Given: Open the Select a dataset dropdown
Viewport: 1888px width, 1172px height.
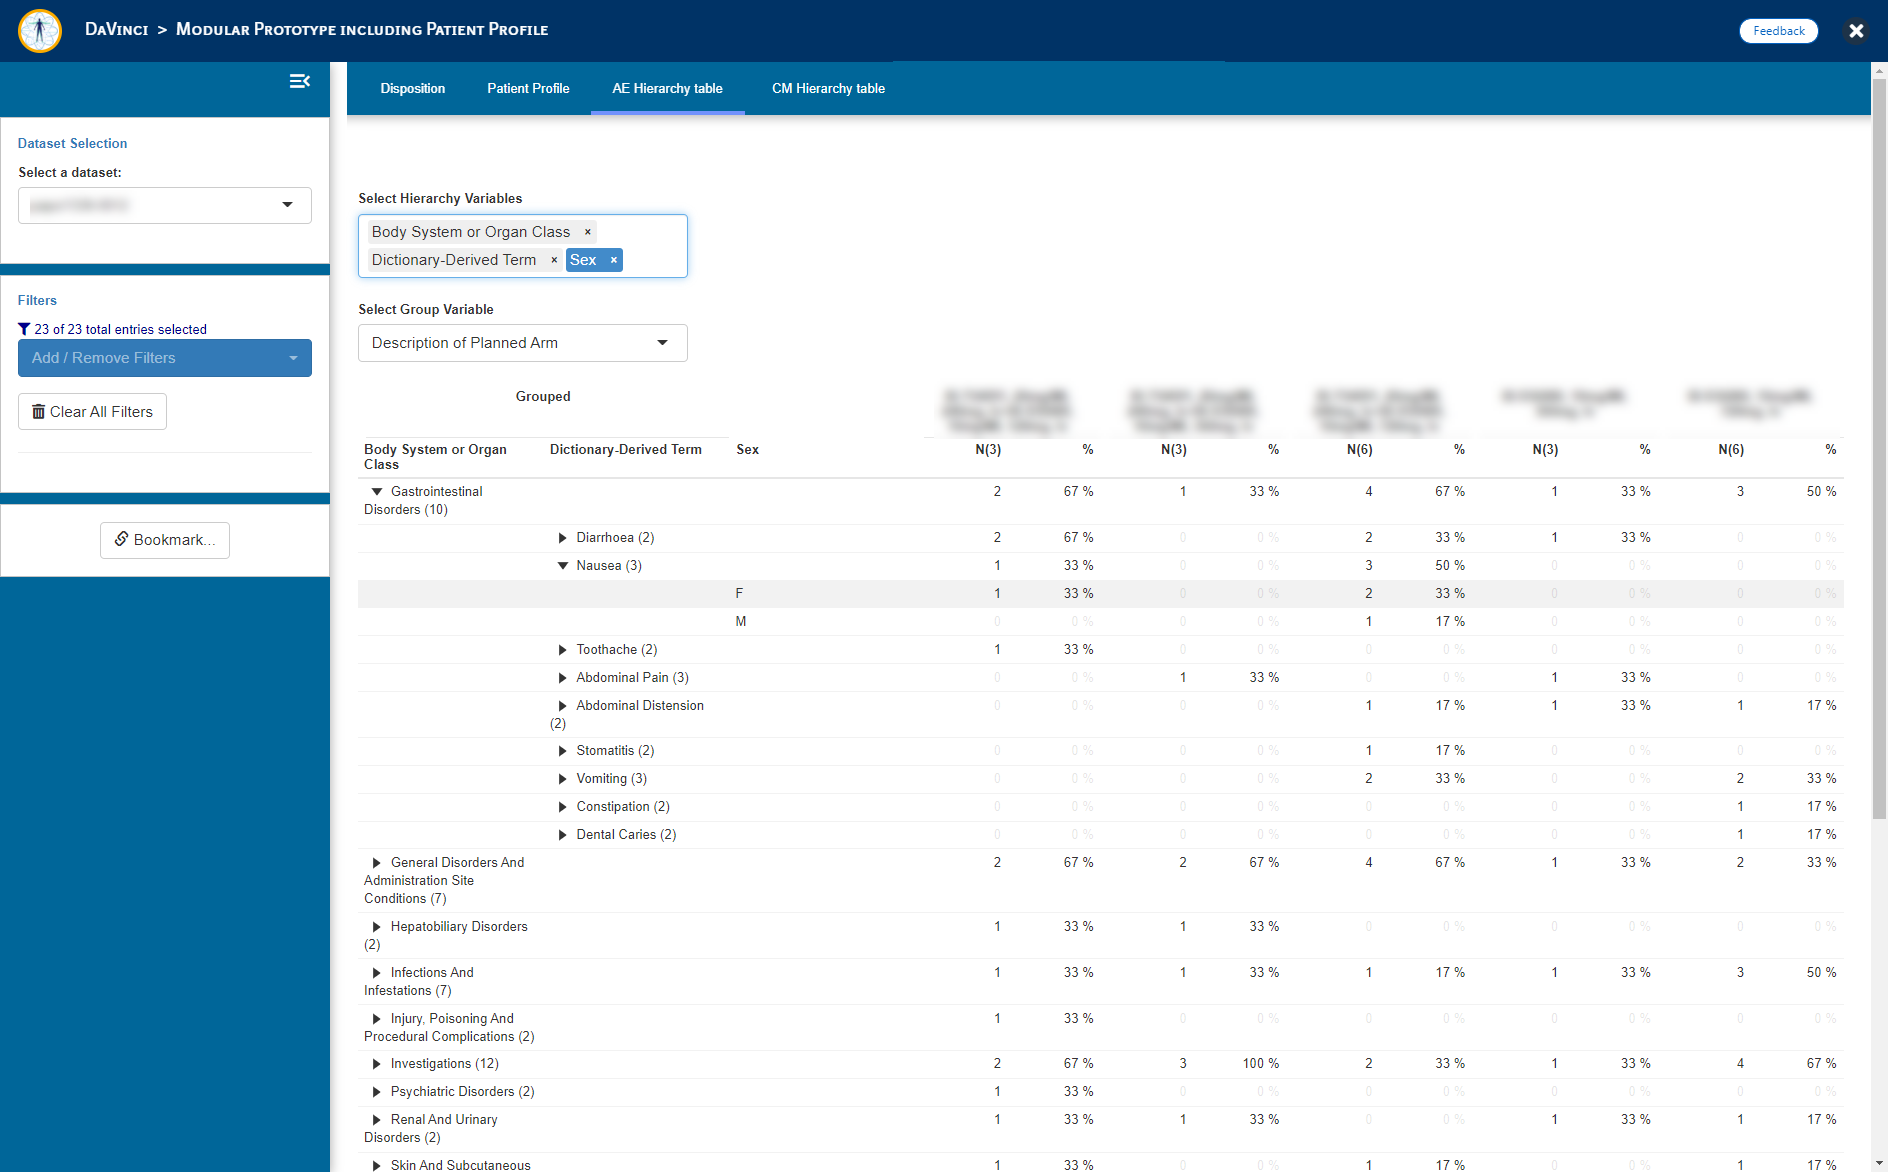Looking at the screenshot, I should coord(165,205).
